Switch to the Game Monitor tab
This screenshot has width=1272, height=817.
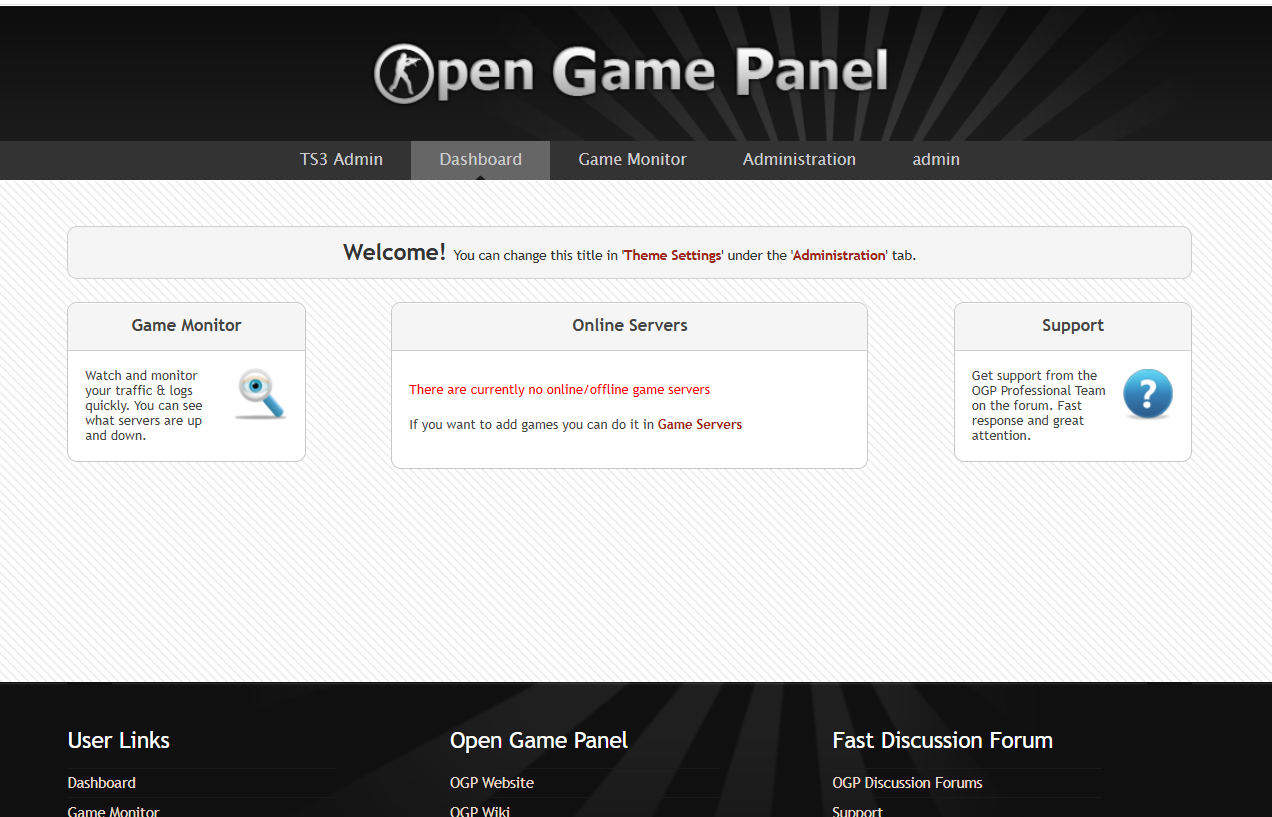pyautogui.click(x=632, y=160)
